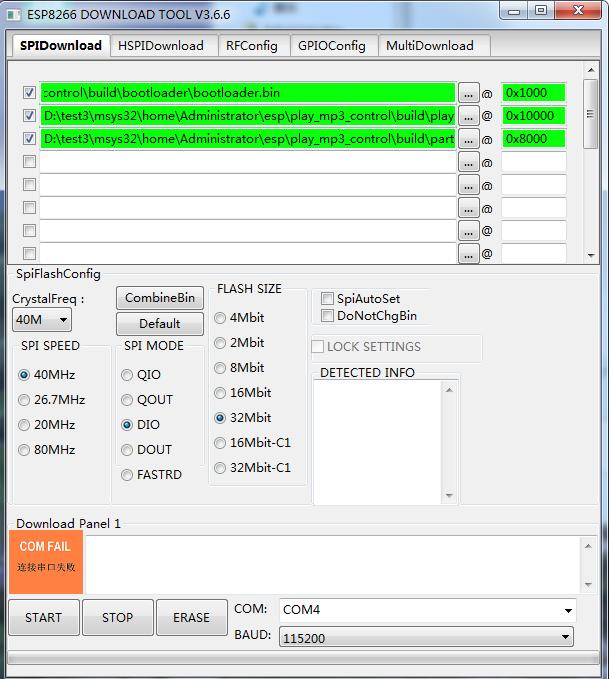Viewport: 609px width, 679px height.
Task: Click the file list scrollbar up arrow
Action: pyautogui.click(x=591, y=70)
